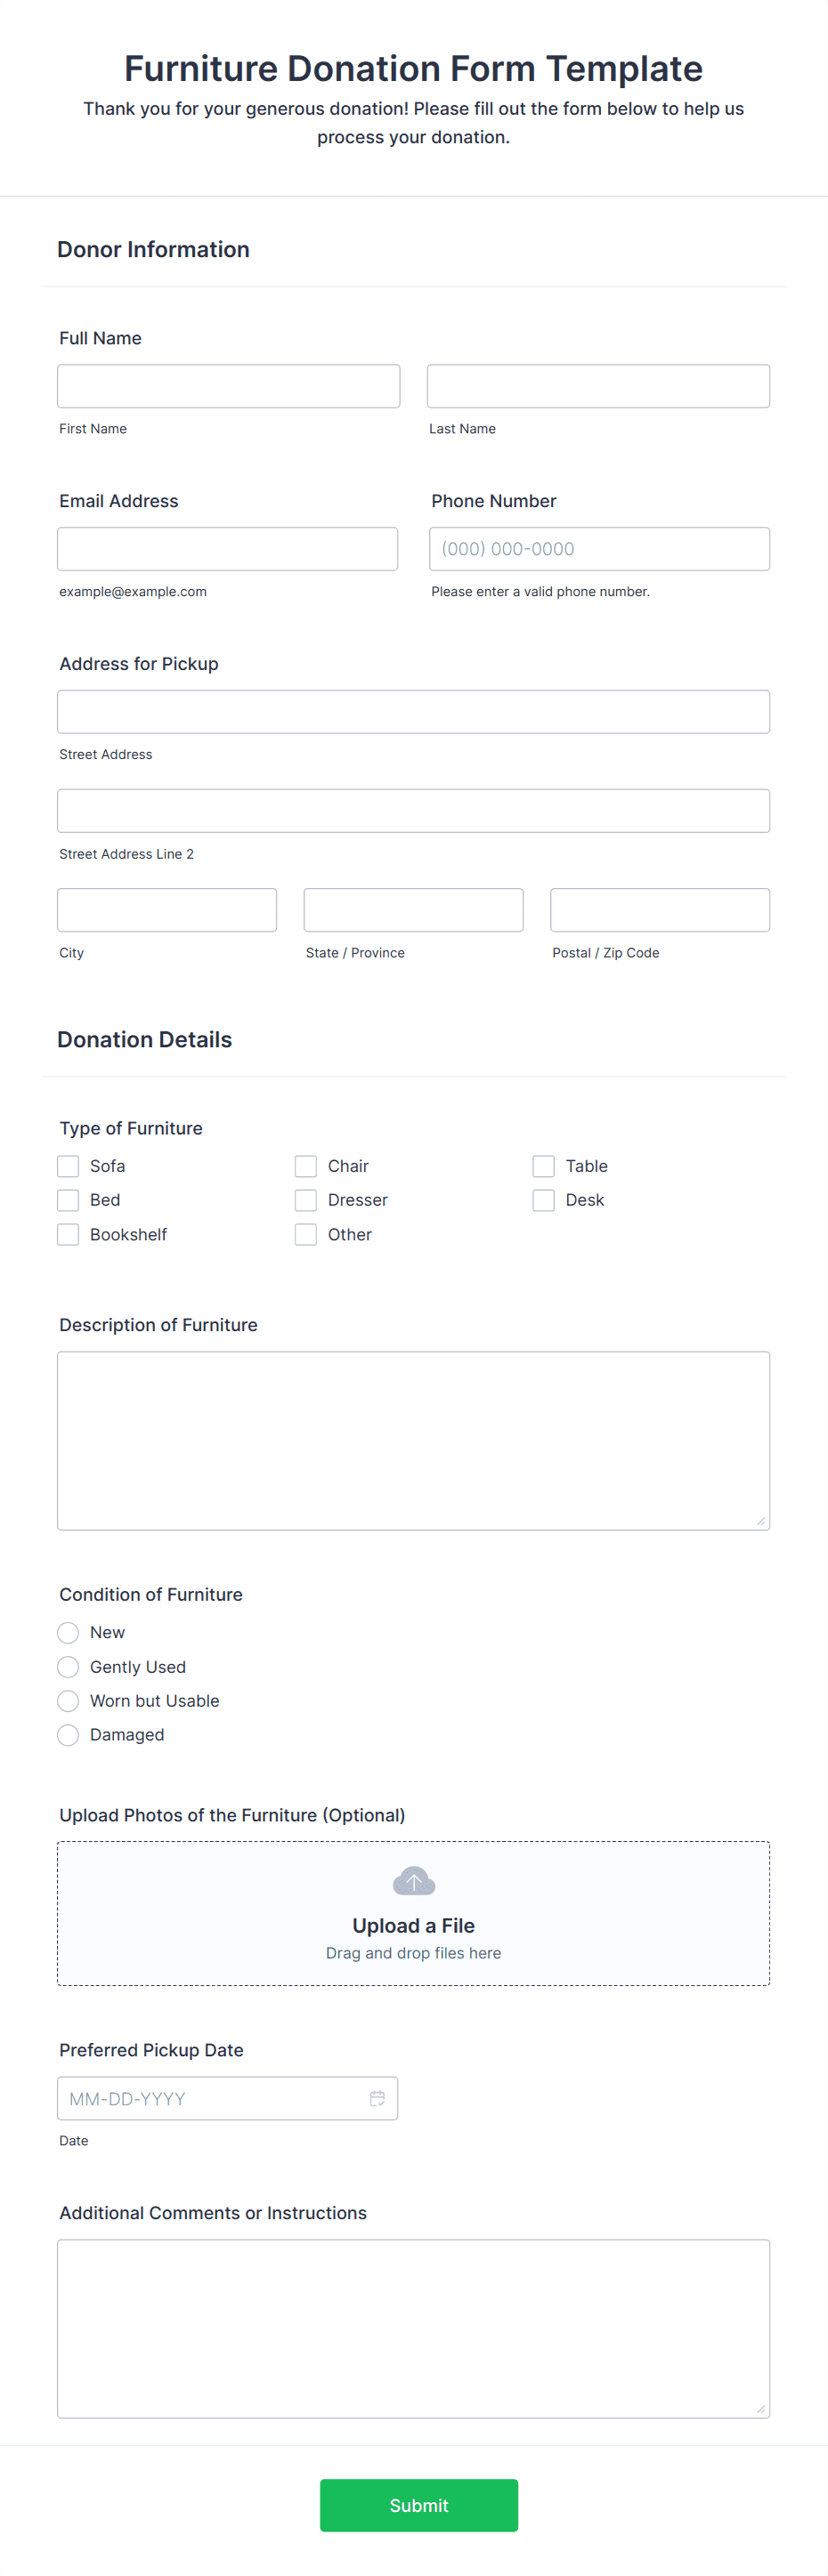Enable the Bookshelf checkbox
Screen dimensions: 828x2576
[67, 1234]
